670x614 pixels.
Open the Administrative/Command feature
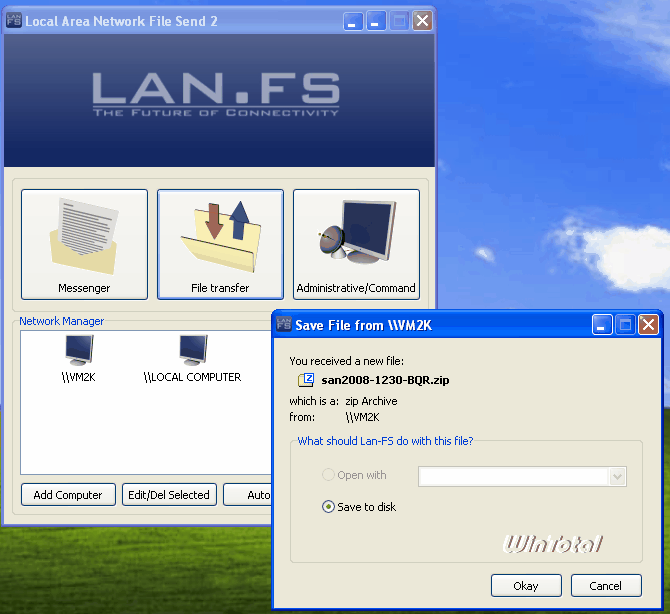pyautogui.click(x=356, y=244)
